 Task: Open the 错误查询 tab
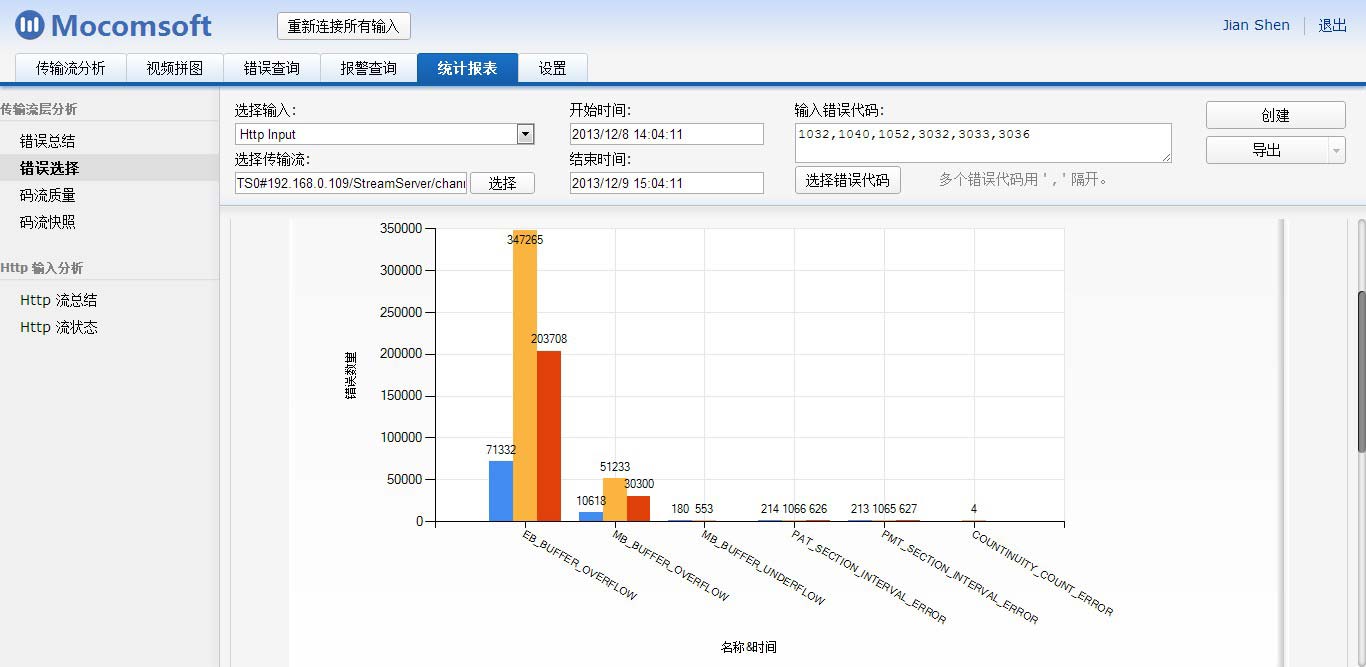click(x=271, y=69)
